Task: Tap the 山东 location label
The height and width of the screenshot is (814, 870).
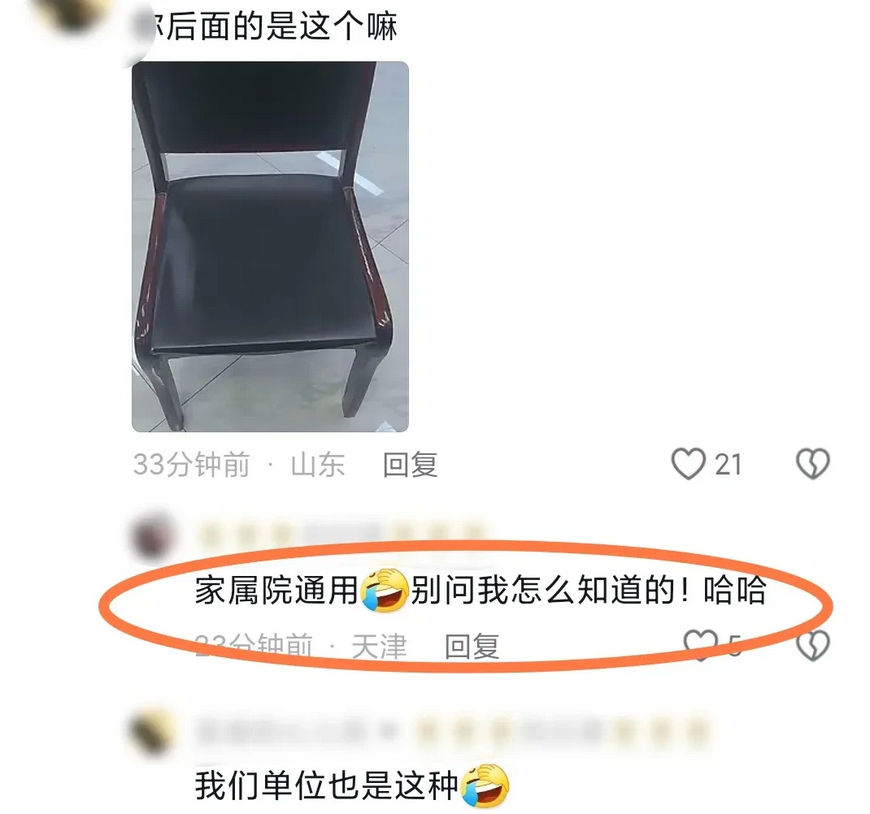Action: pyautogui.click(x=318, y=464)
